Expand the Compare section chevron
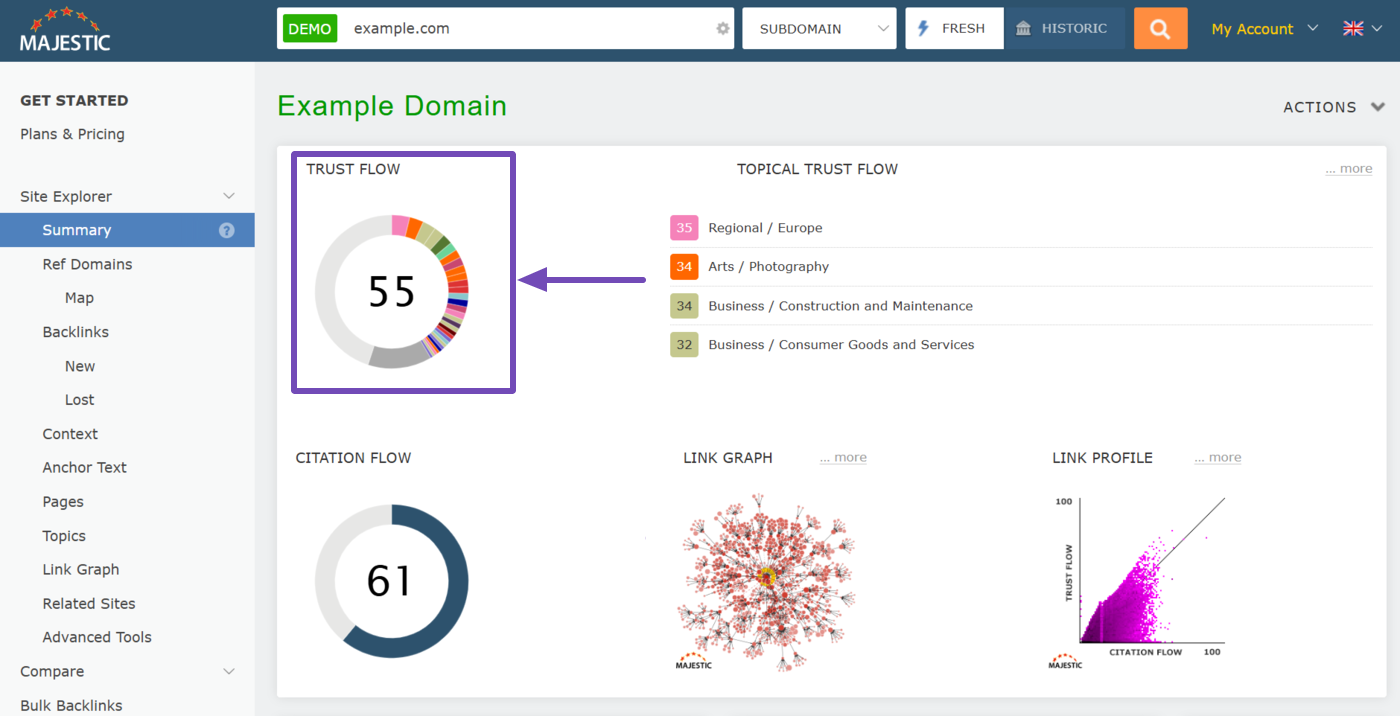The image size is (1400, 716). 229,671
